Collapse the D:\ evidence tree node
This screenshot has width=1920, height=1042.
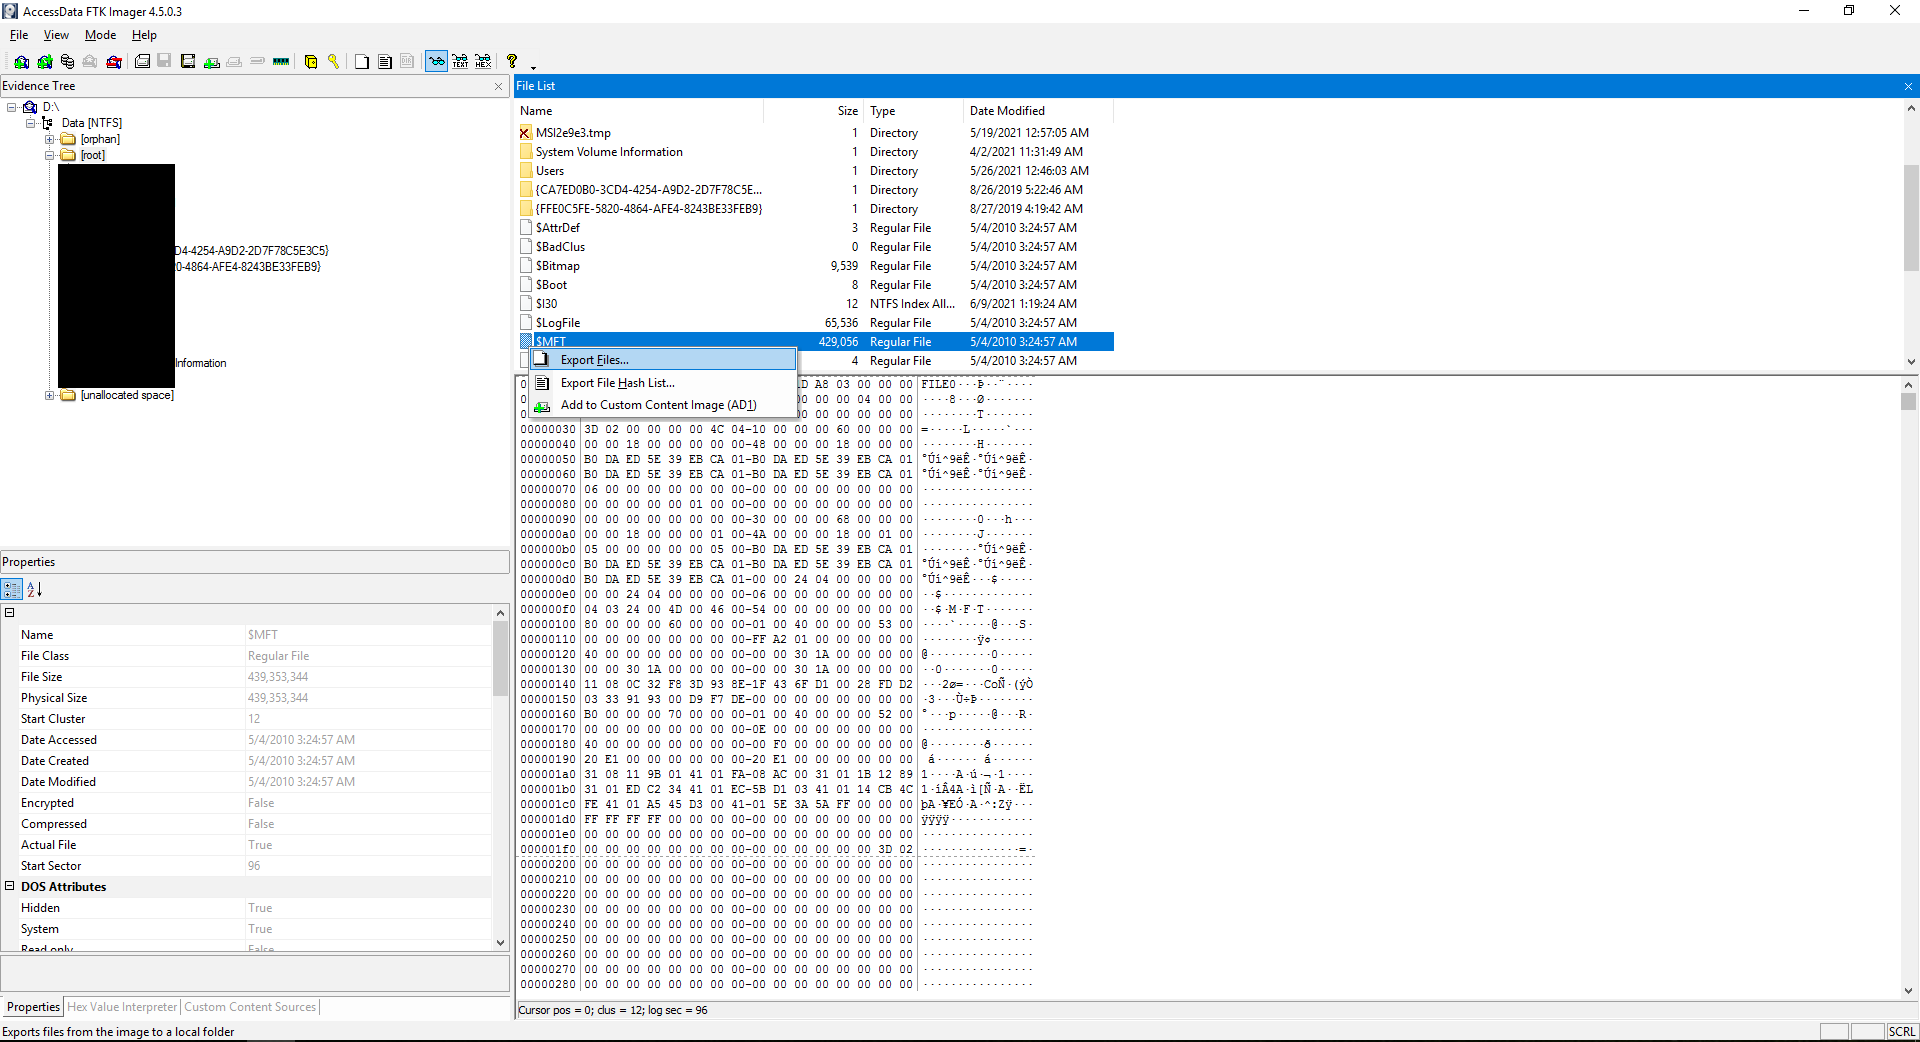click(x=12, y=107)
